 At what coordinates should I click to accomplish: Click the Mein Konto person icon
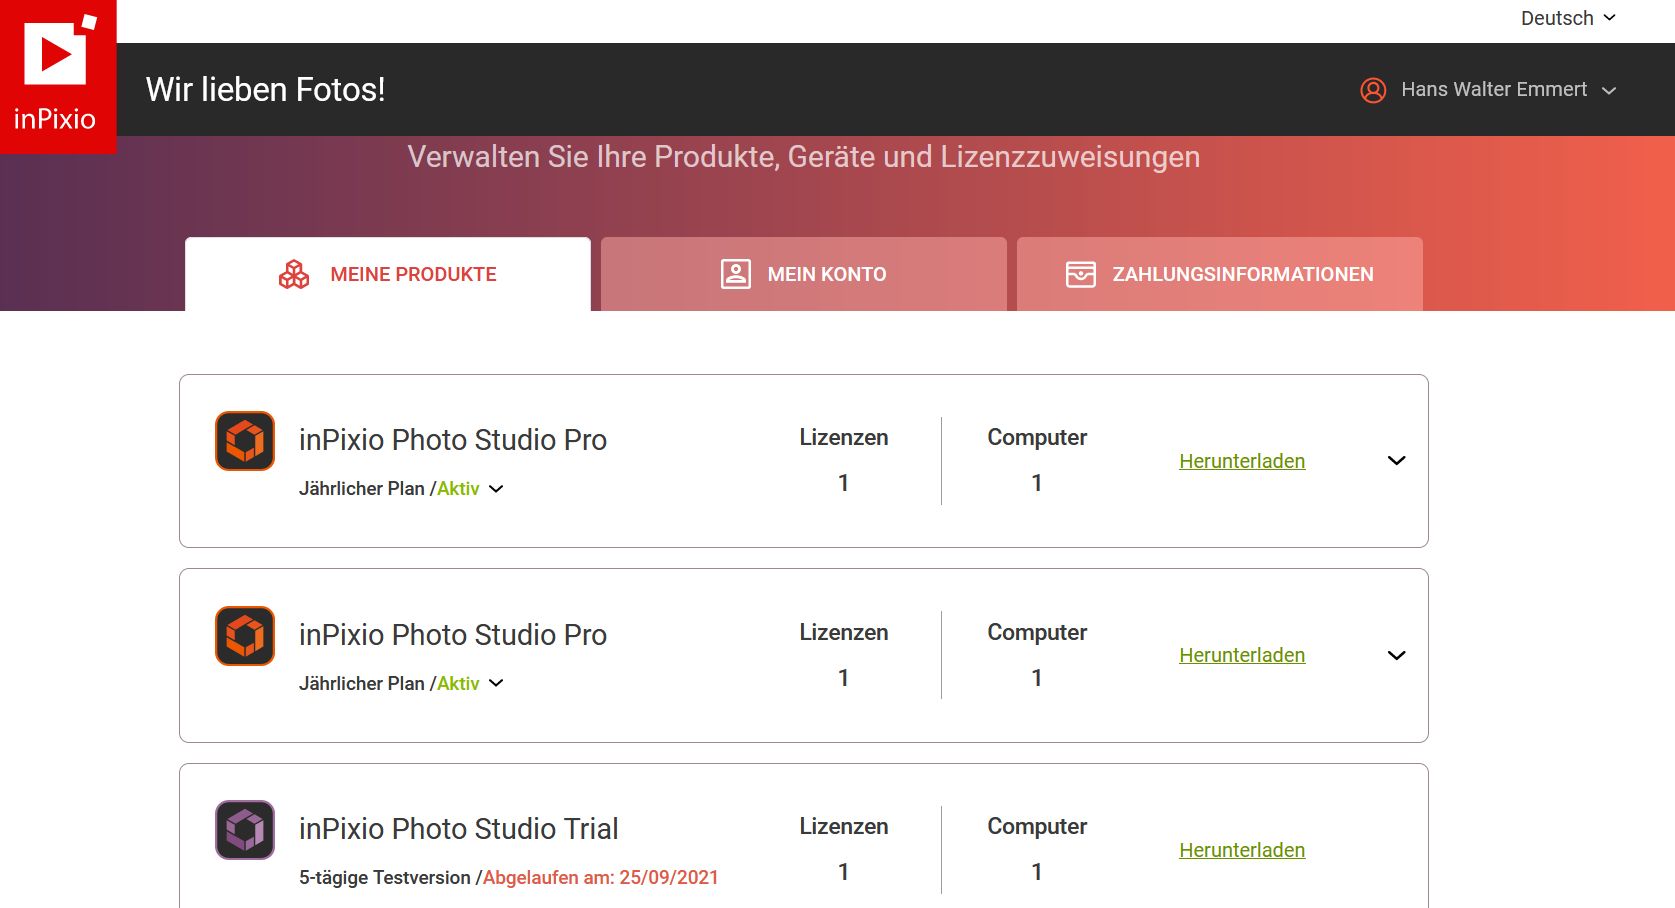coord(736,274)
